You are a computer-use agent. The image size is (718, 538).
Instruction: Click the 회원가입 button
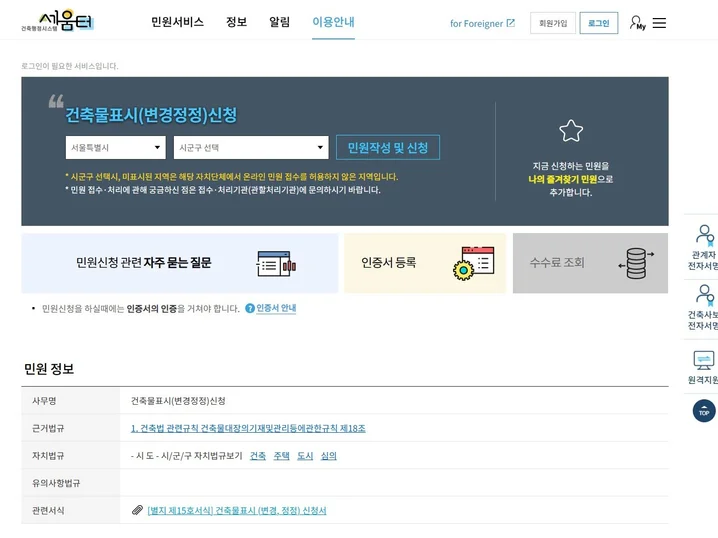tap(553, 23)
